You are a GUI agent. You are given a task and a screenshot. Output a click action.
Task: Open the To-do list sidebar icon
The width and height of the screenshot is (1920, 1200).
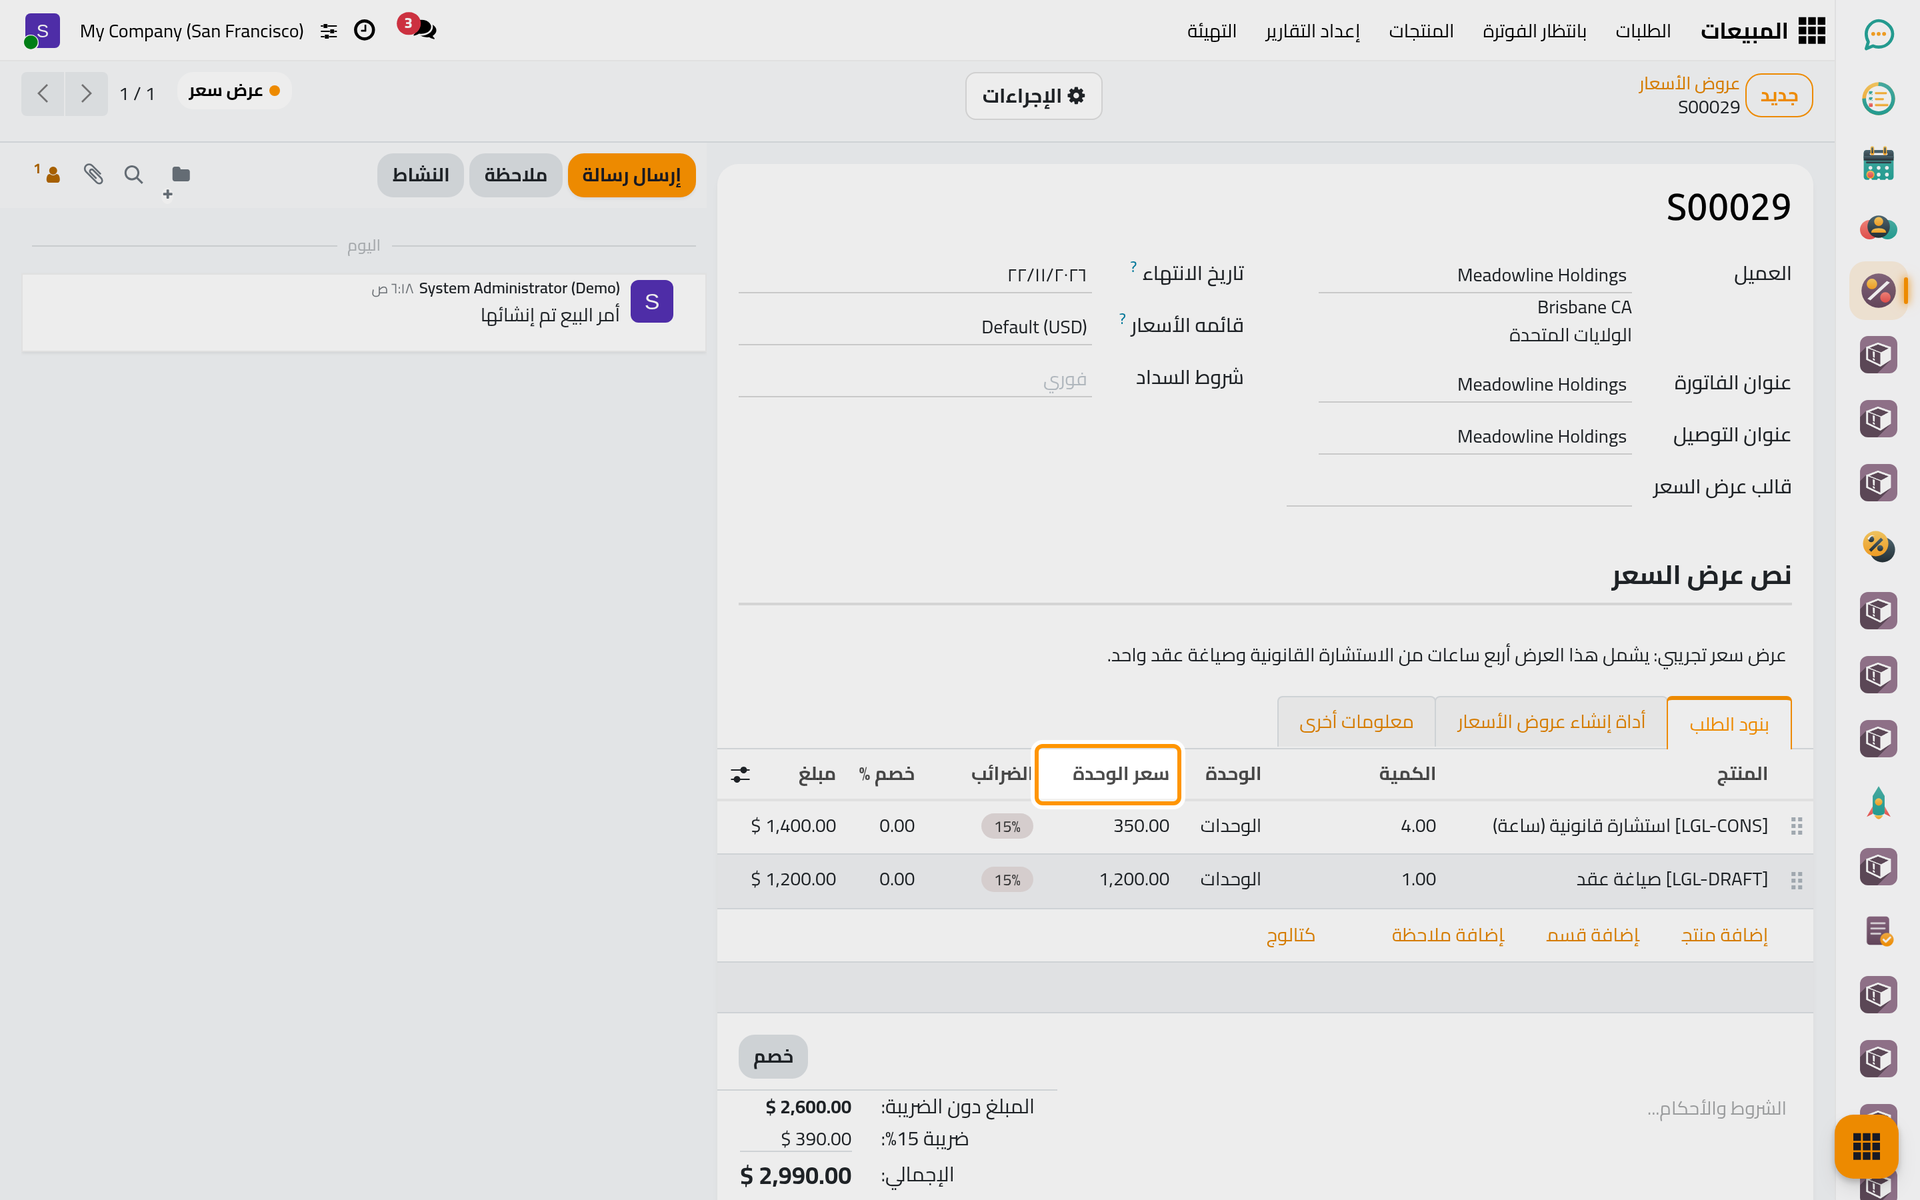1878,99
